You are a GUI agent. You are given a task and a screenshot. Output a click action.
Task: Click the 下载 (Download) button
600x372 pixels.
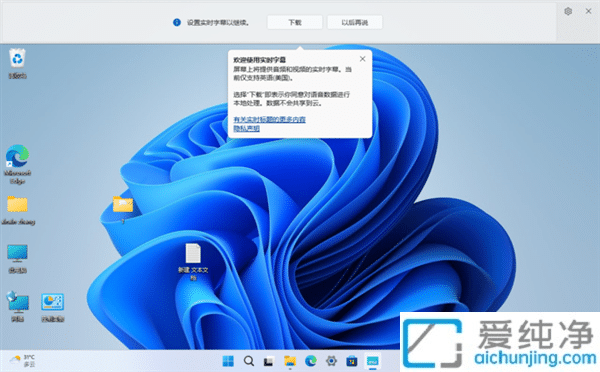295,23
